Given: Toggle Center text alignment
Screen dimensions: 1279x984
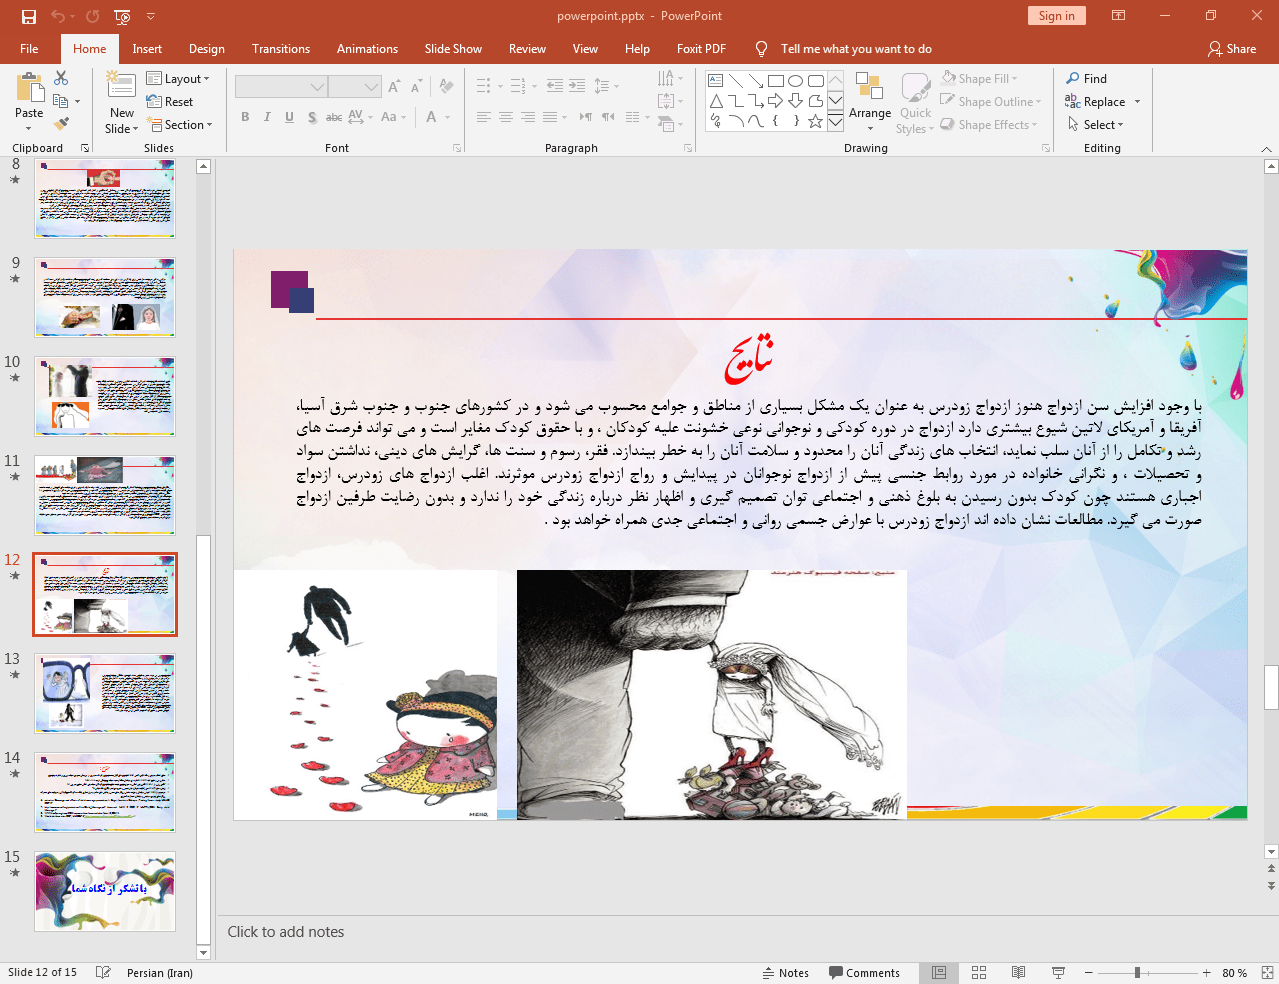Looking at the screenshot, I should [x=506, y=117].
